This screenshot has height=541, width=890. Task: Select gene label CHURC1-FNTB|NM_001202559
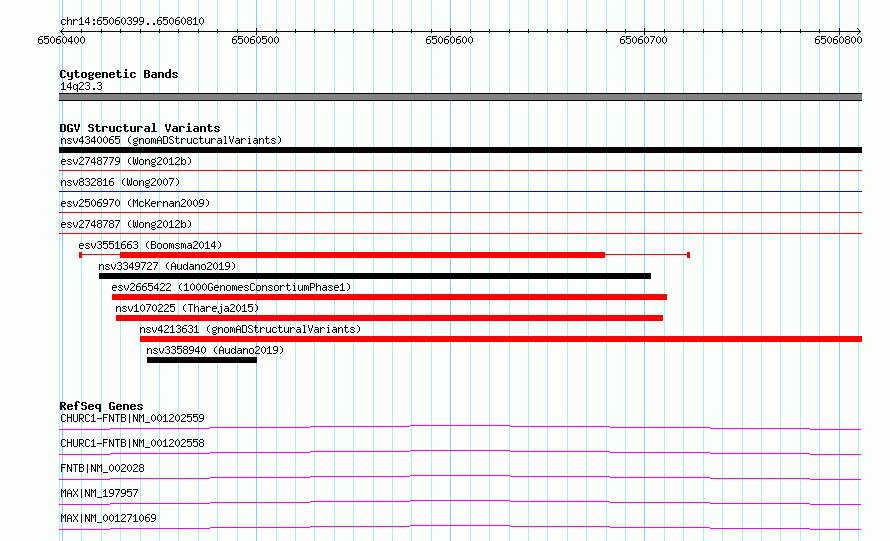pos(132,418)
